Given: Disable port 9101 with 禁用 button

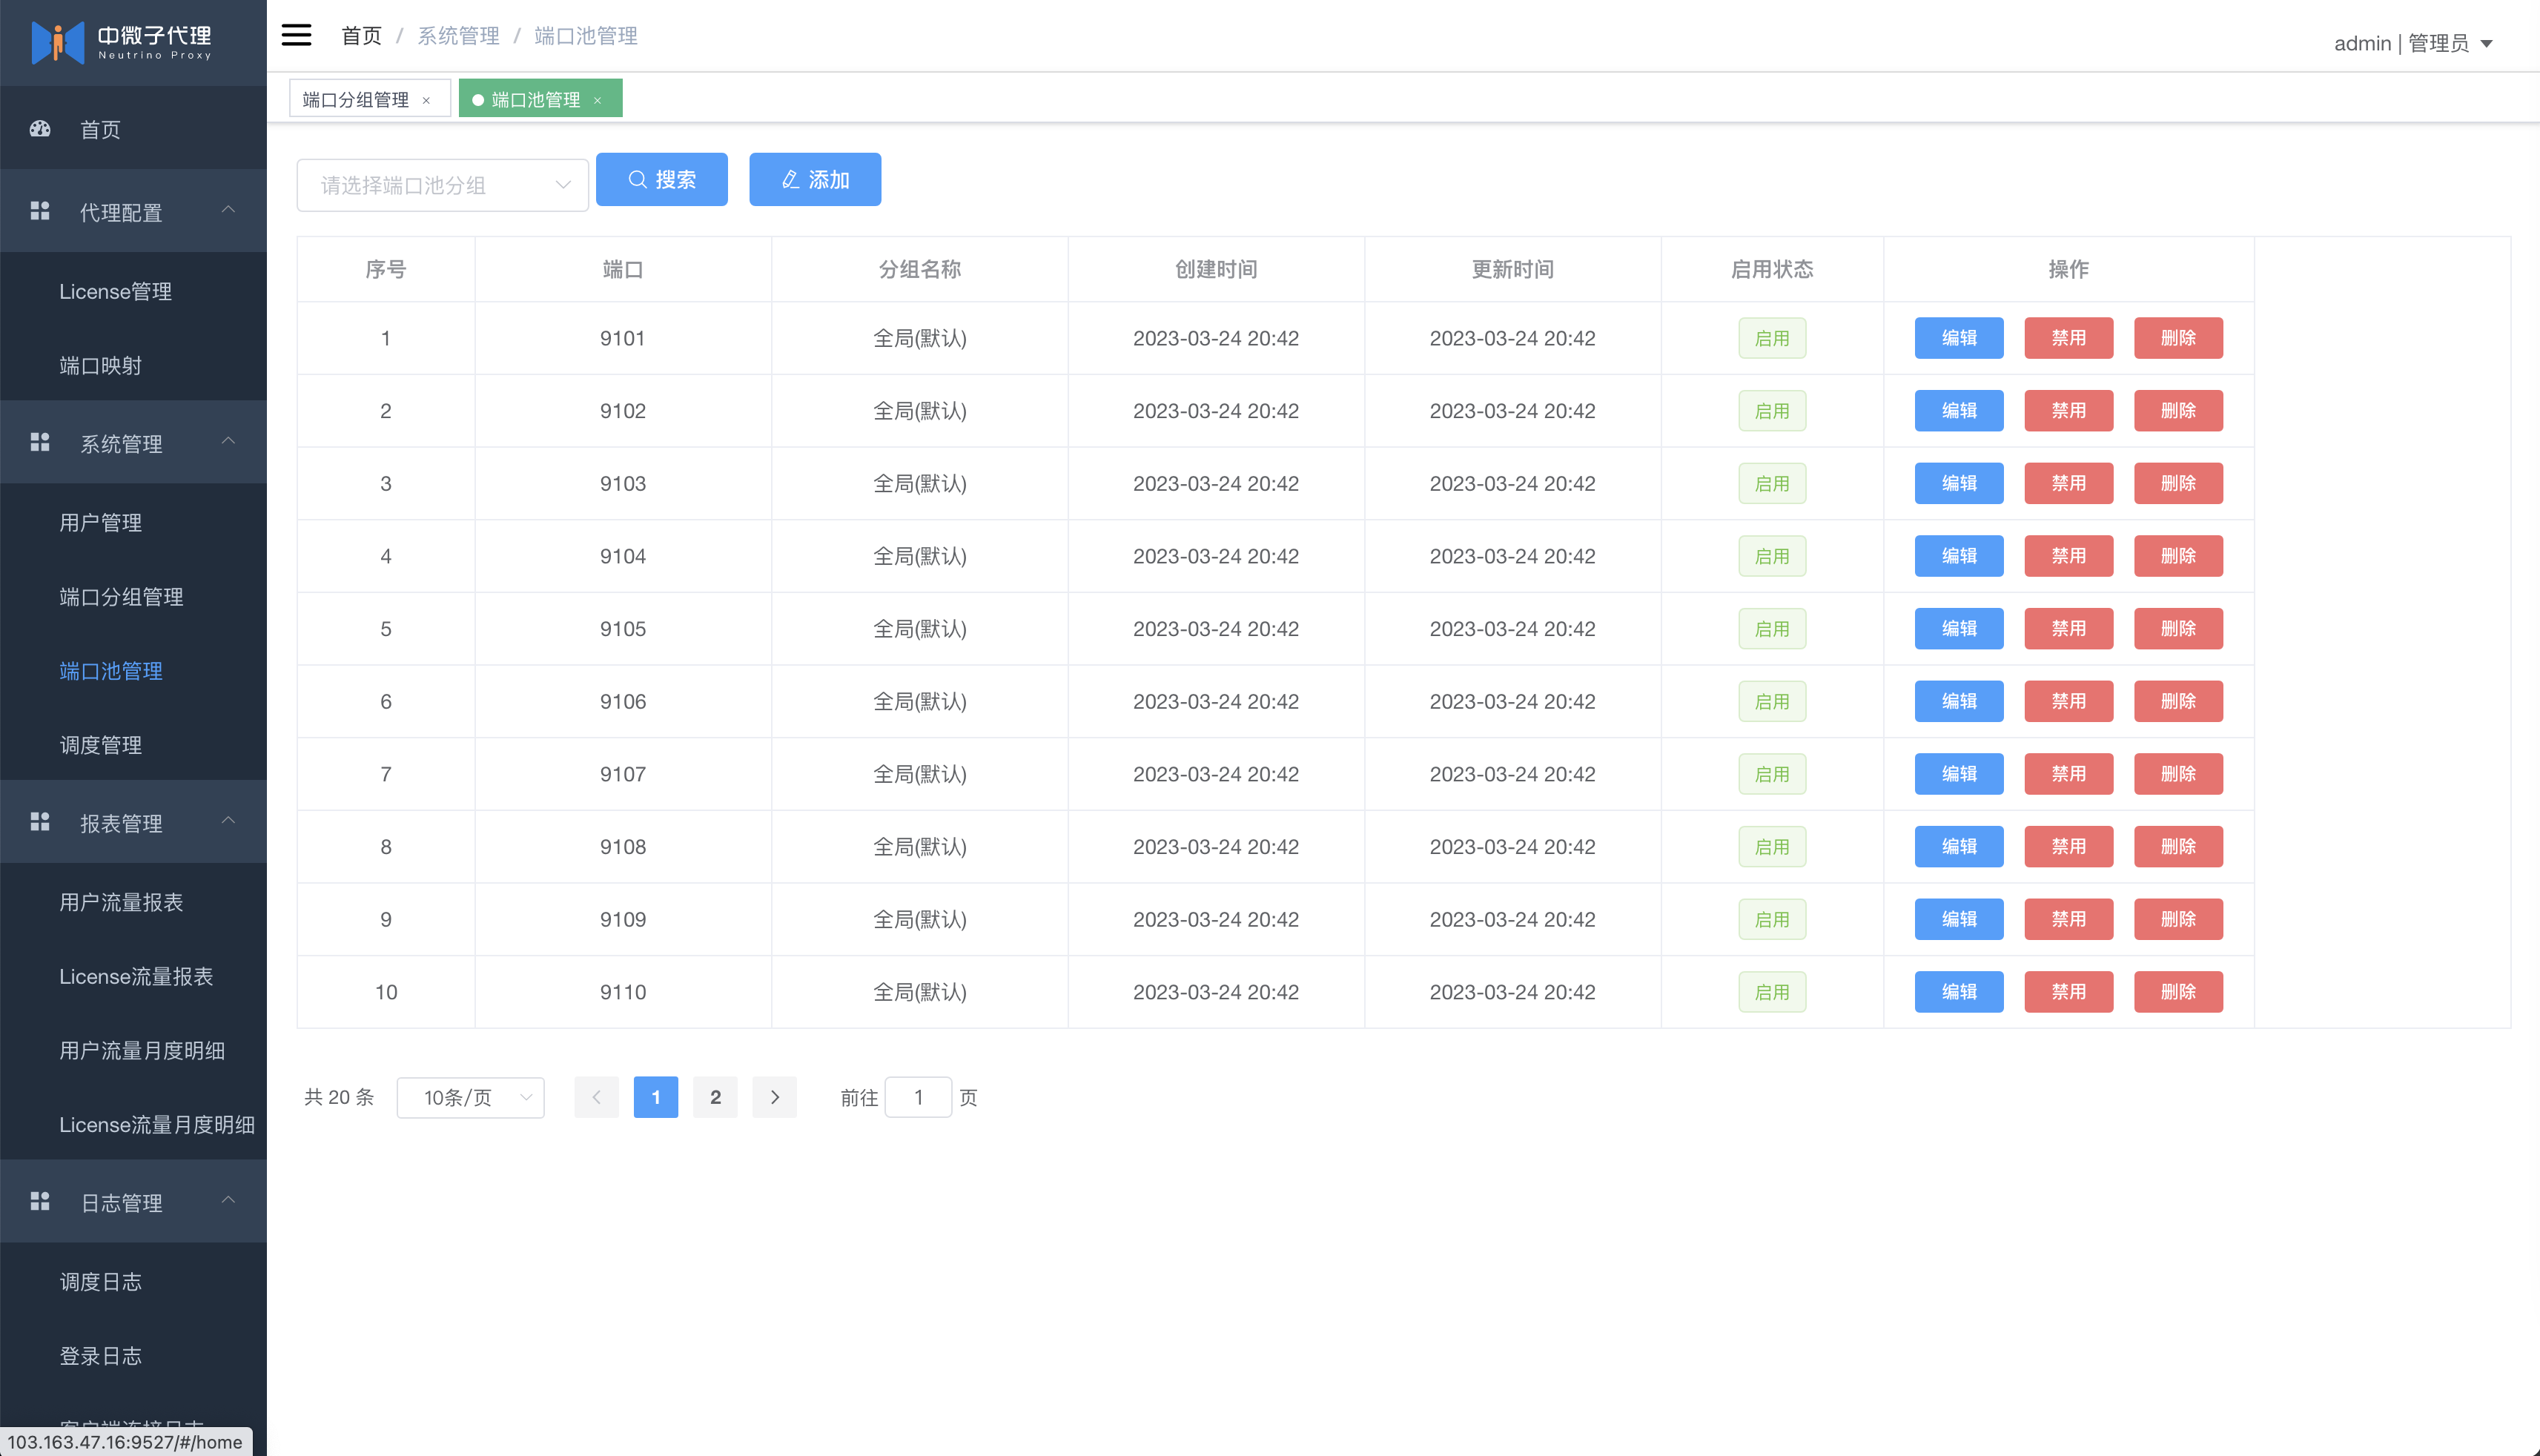Looking at the screenshot, I should [2068, 338].
